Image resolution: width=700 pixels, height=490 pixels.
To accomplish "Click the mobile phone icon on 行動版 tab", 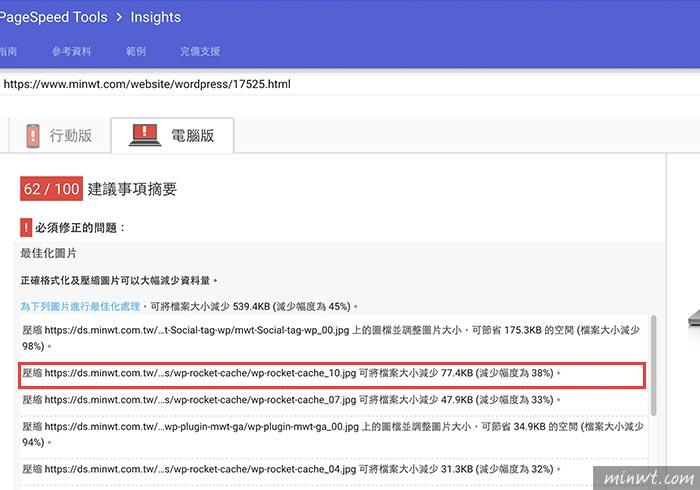I will [33, 136].
